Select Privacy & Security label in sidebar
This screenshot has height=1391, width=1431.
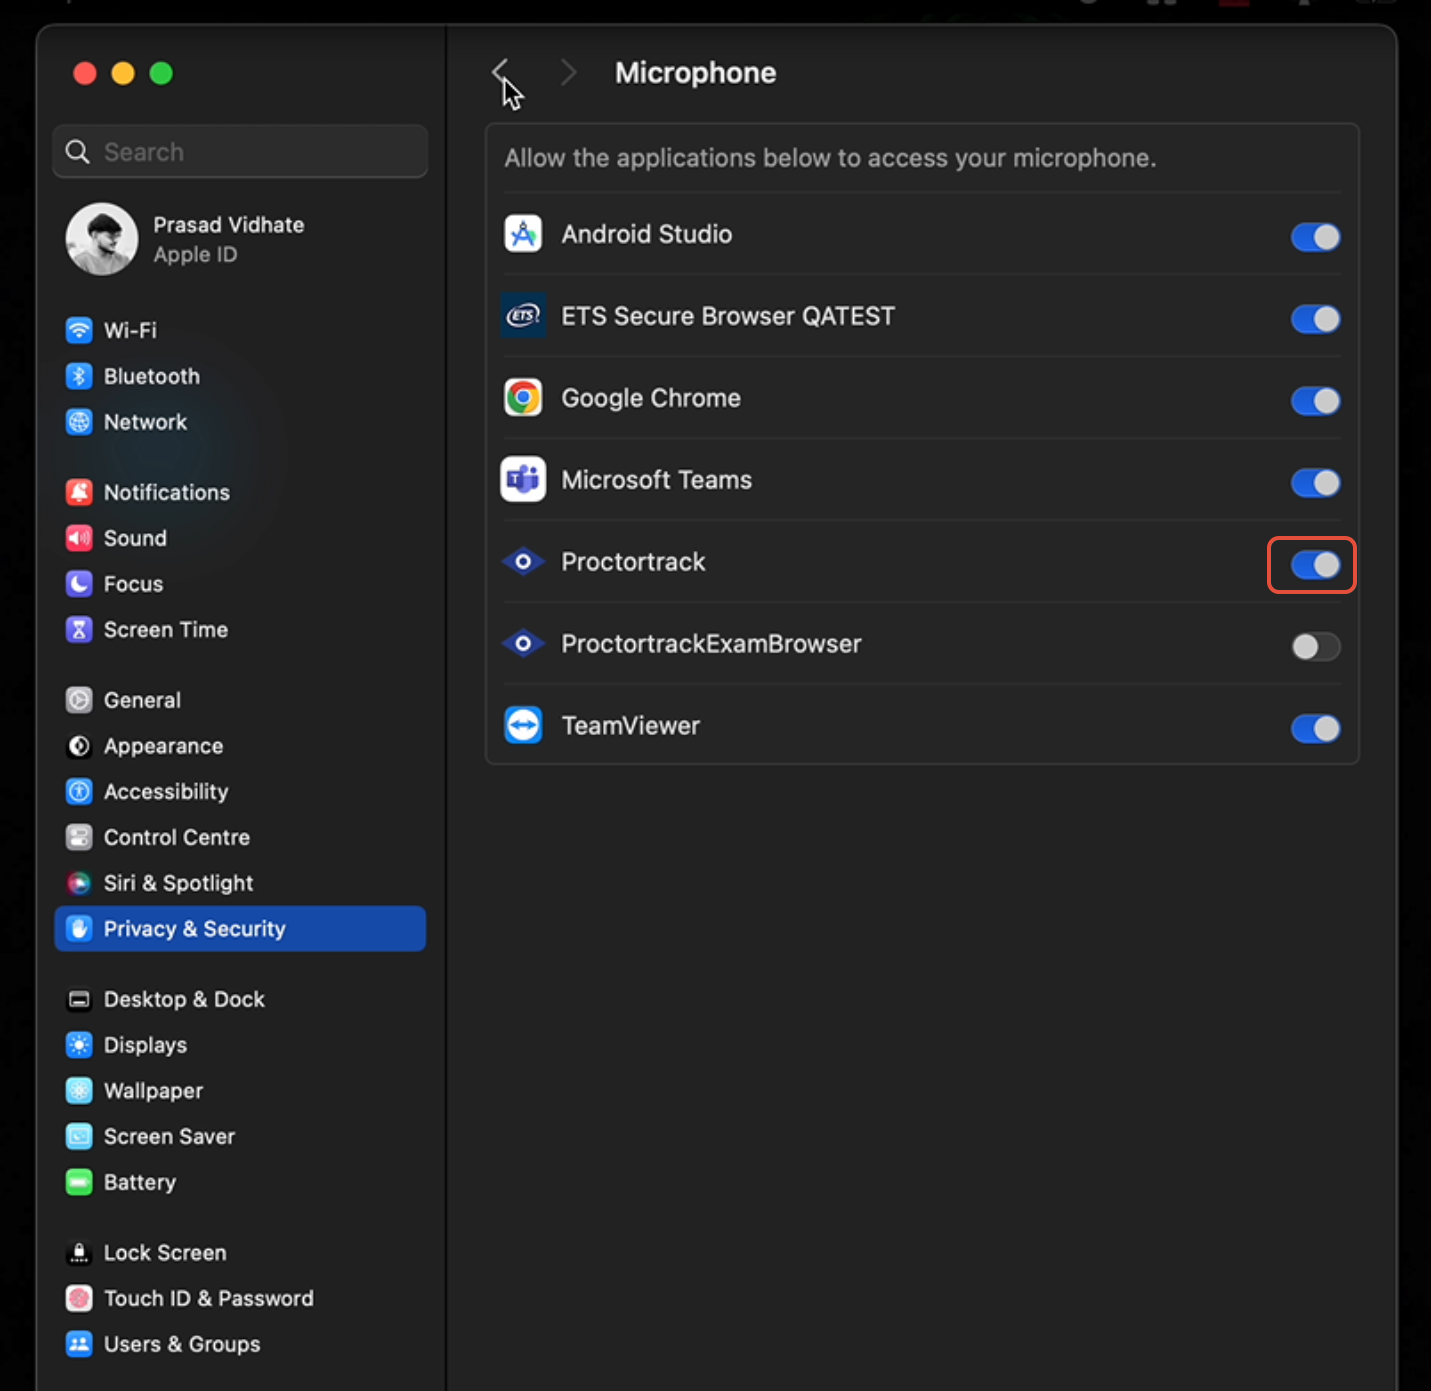[x=195, y=929]
